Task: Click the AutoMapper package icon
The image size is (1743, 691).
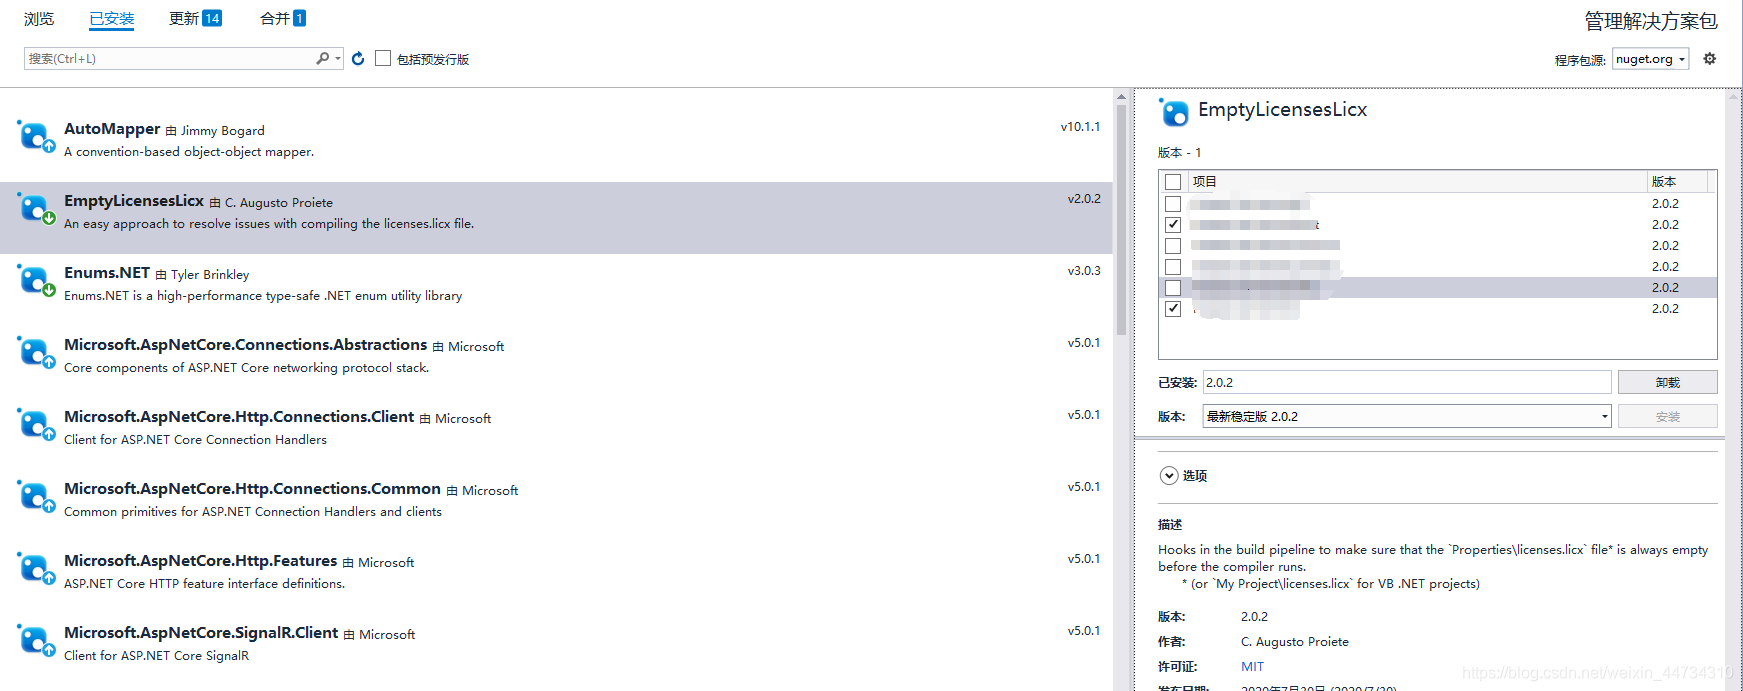Action: (35, 136)
